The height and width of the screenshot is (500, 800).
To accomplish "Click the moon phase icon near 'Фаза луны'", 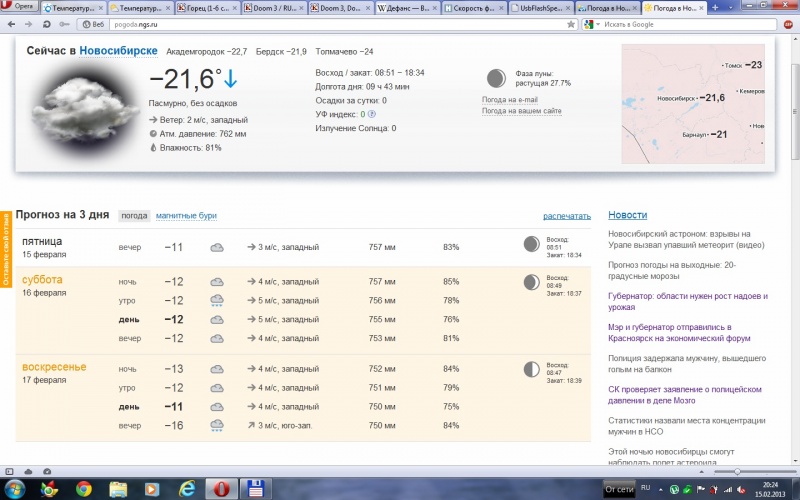I will point(496,79).
